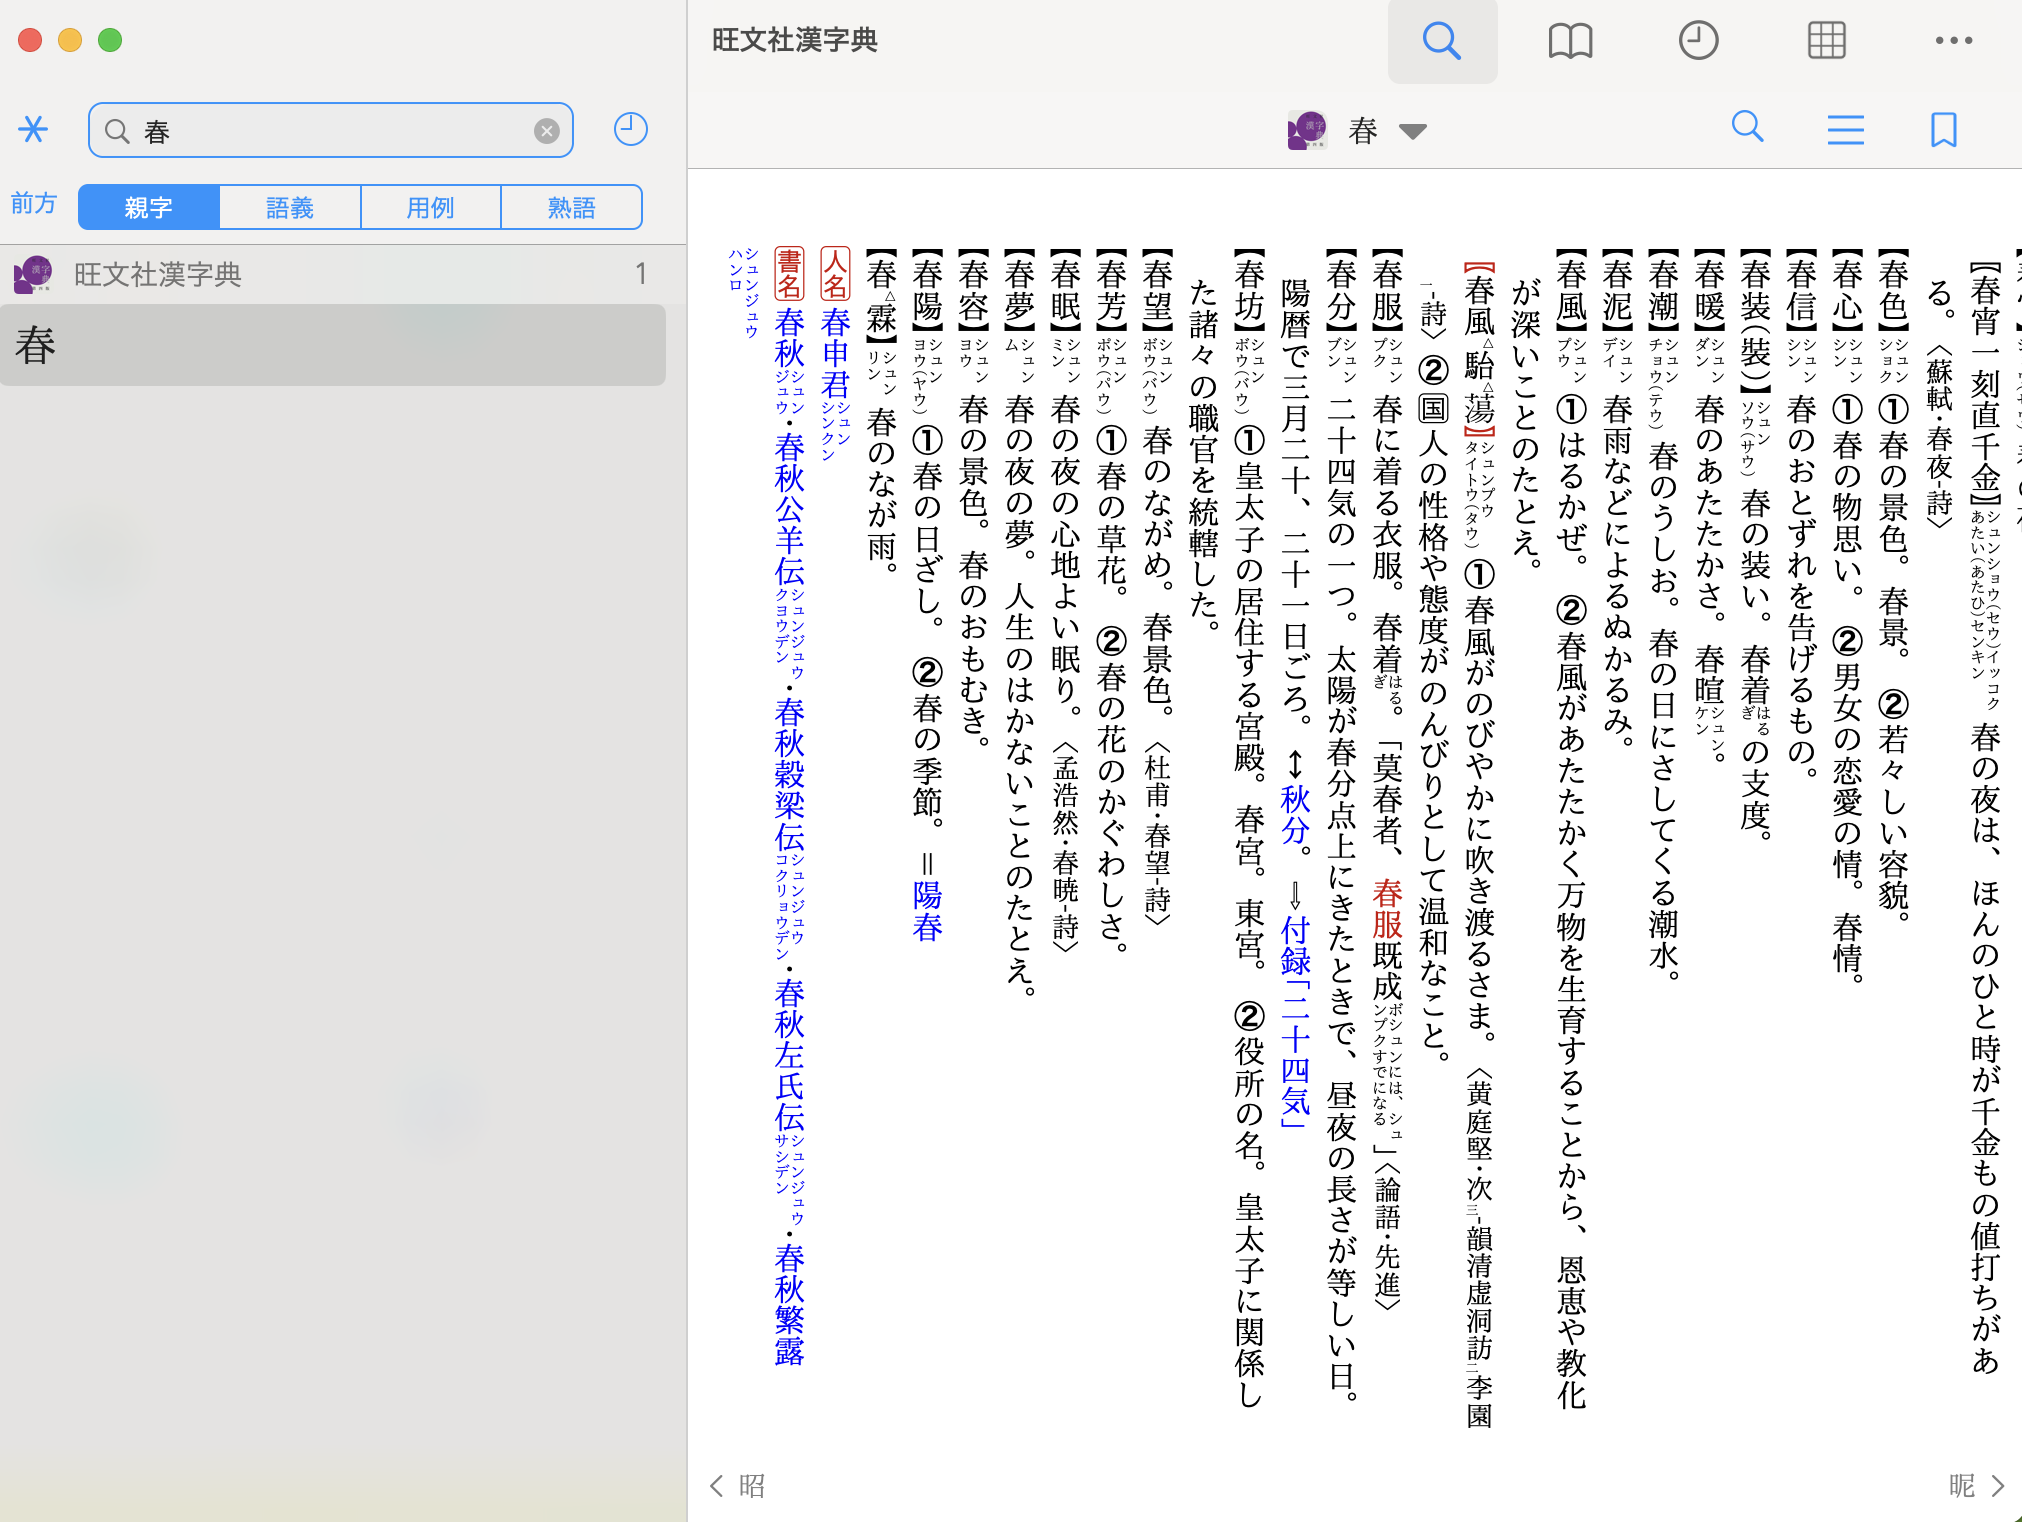
Task: Open the search view magnifier in top toolbar
Action: (x=1441, y=41)
